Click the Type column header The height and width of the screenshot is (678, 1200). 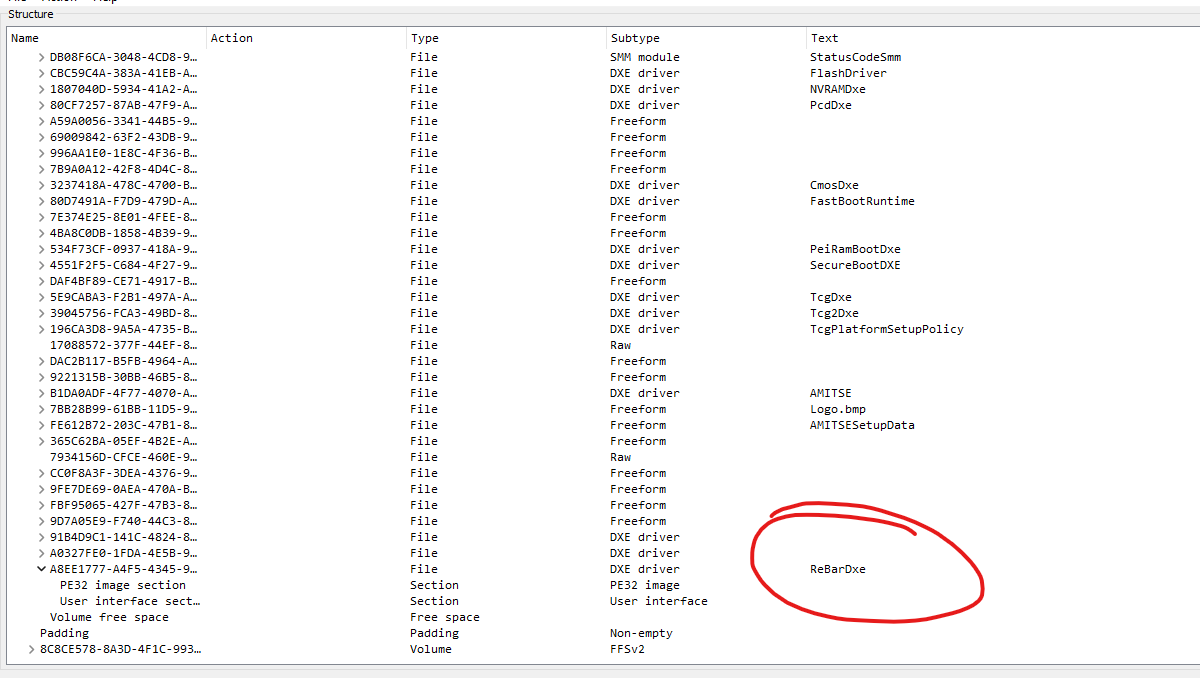507,38
